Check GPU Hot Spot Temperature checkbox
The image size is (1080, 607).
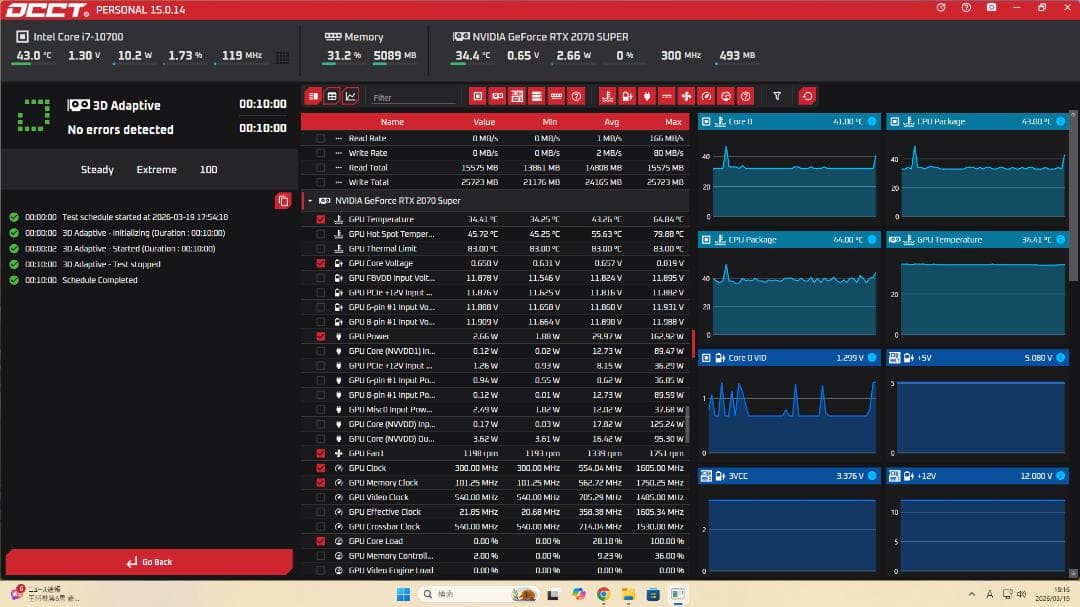pyautogui.click(x=320, y=234)
